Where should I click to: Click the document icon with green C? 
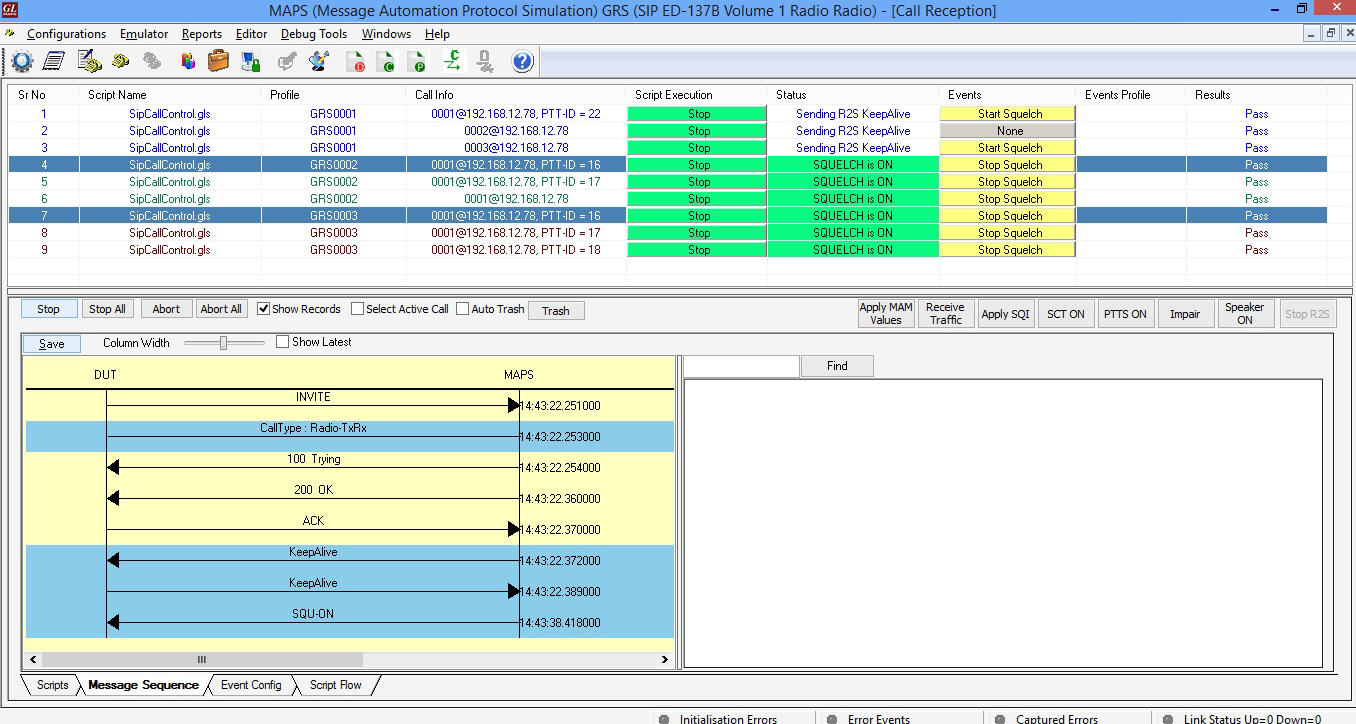pyautogui.click(x=386, y=62)
